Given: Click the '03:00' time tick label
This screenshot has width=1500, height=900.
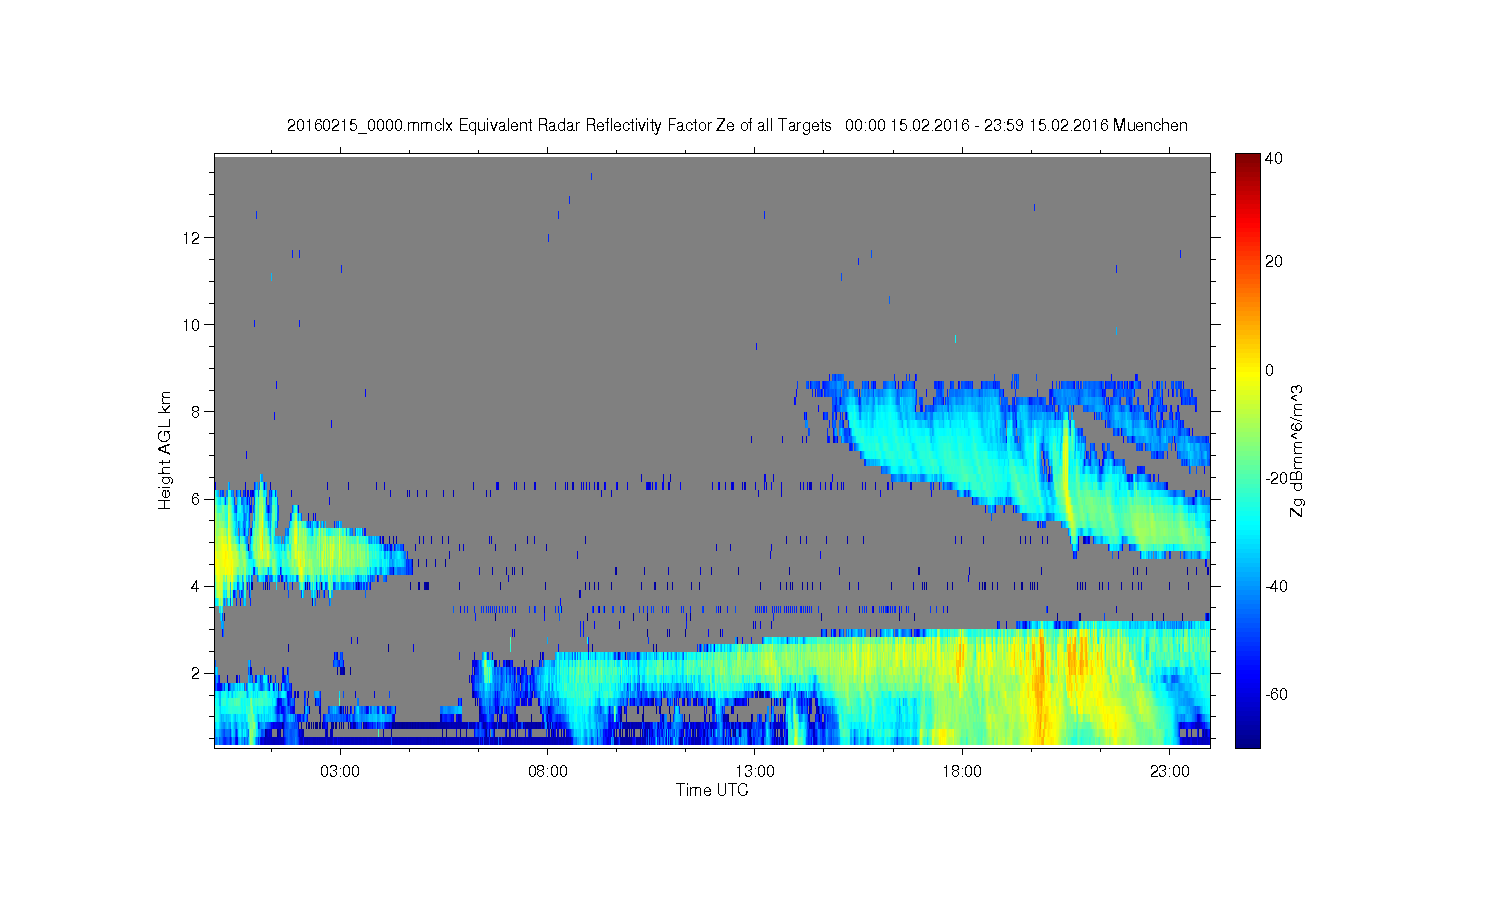Looking at the screenshot, I should click(x=340, y=772).
